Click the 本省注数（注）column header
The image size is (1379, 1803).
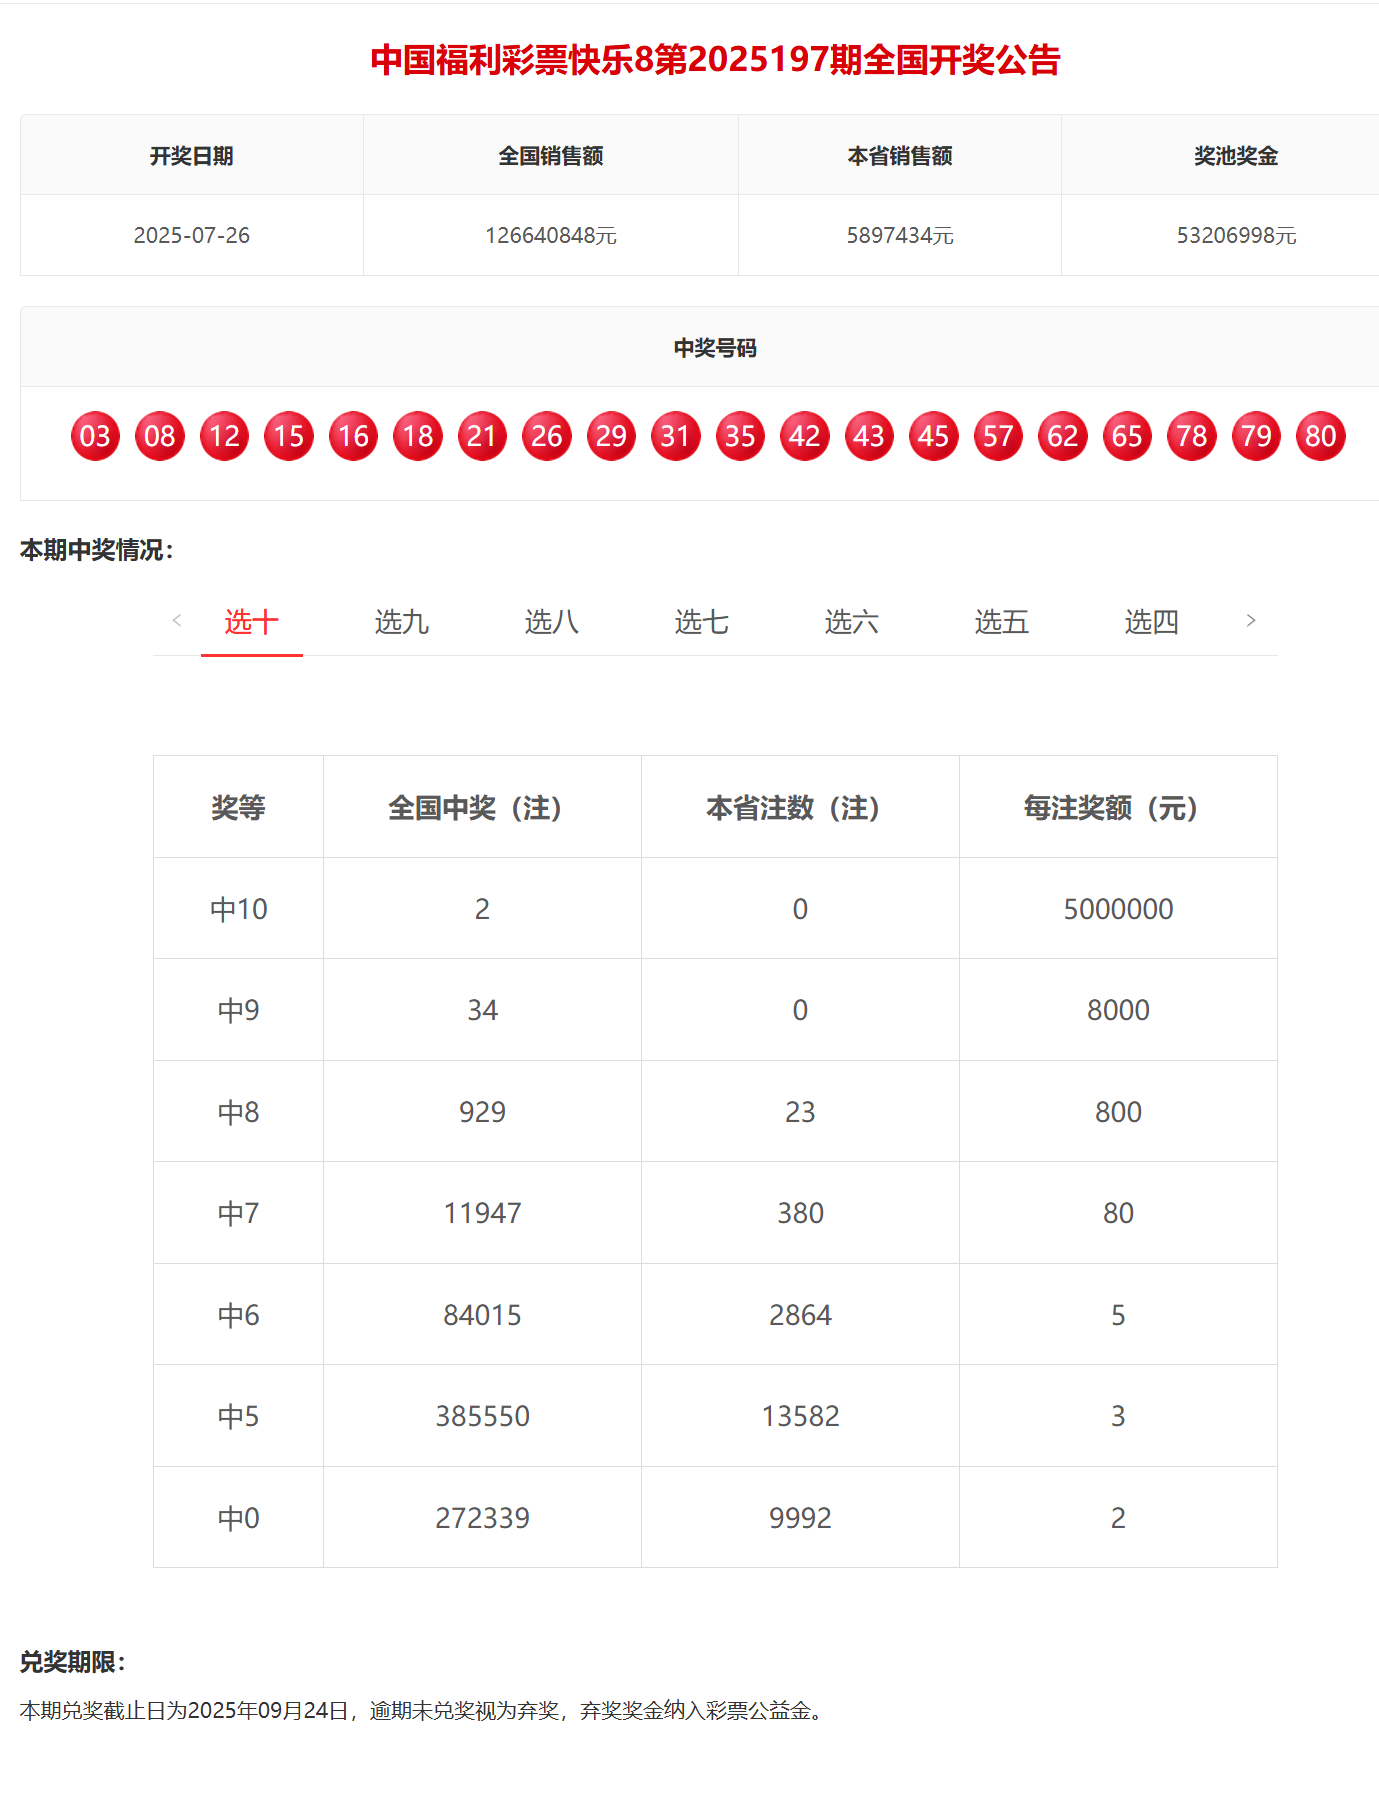click(x=800, y=807)
